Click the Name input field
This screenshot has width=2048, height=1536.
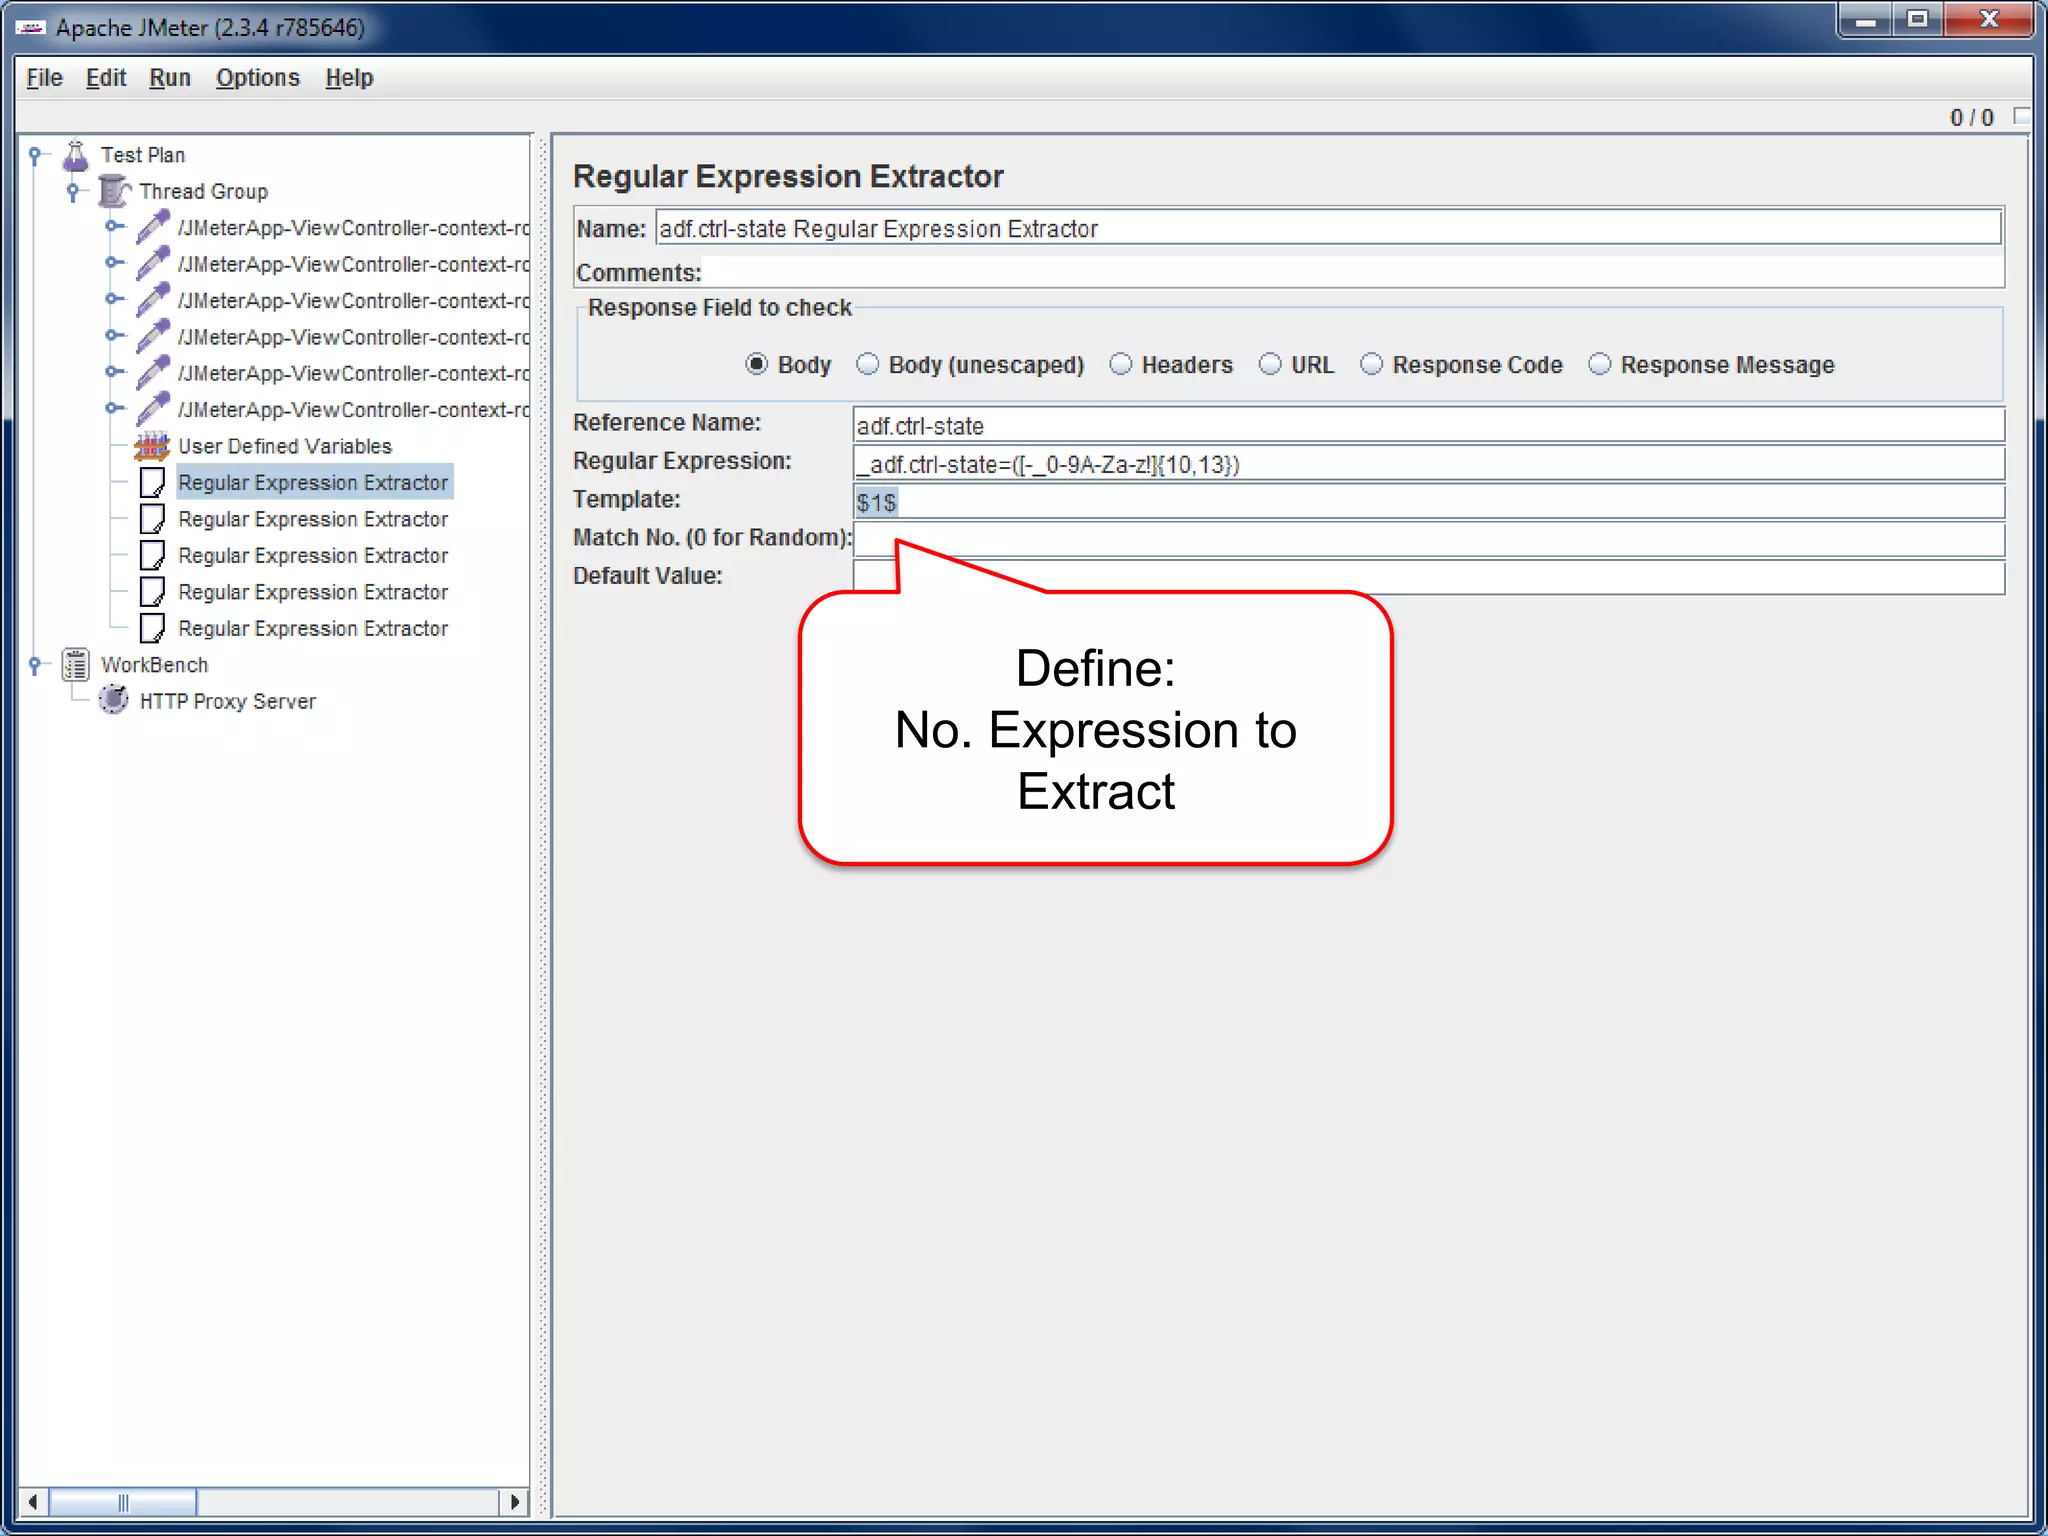point(1329,228)
